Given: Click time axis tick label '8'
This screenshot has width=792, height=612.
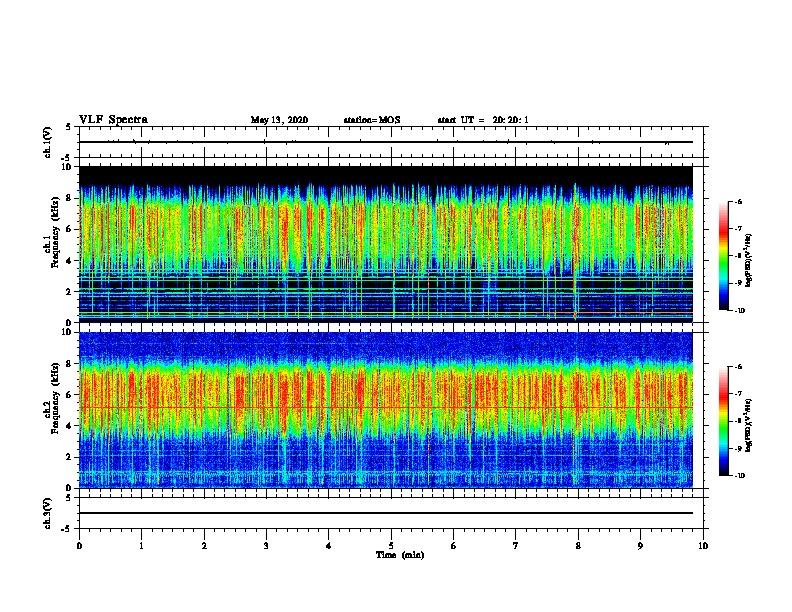Looking at the screenshot, I should [578, 546].
